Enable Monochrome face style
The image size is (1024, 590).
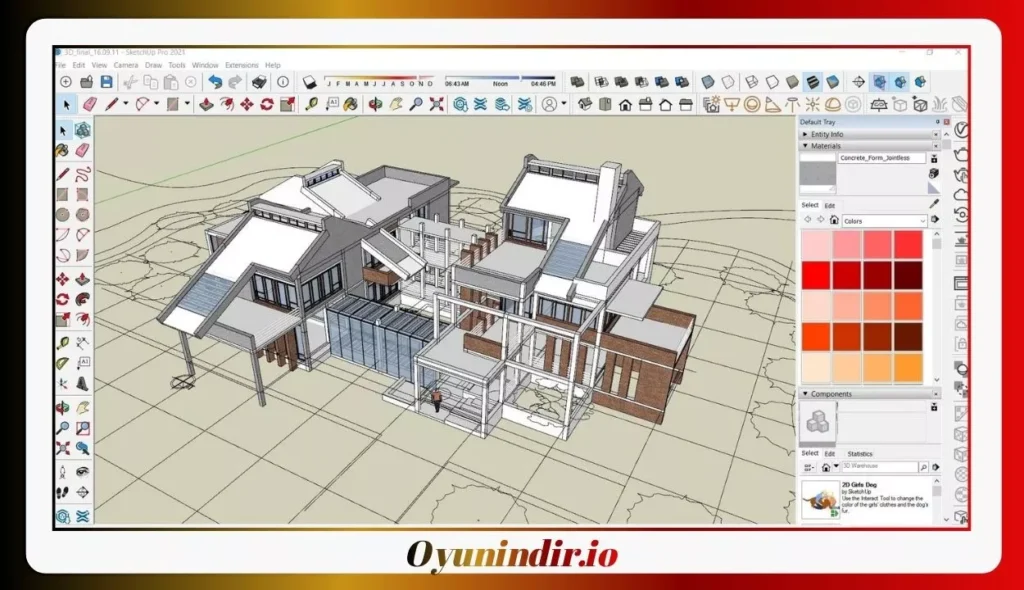(833, 82)
